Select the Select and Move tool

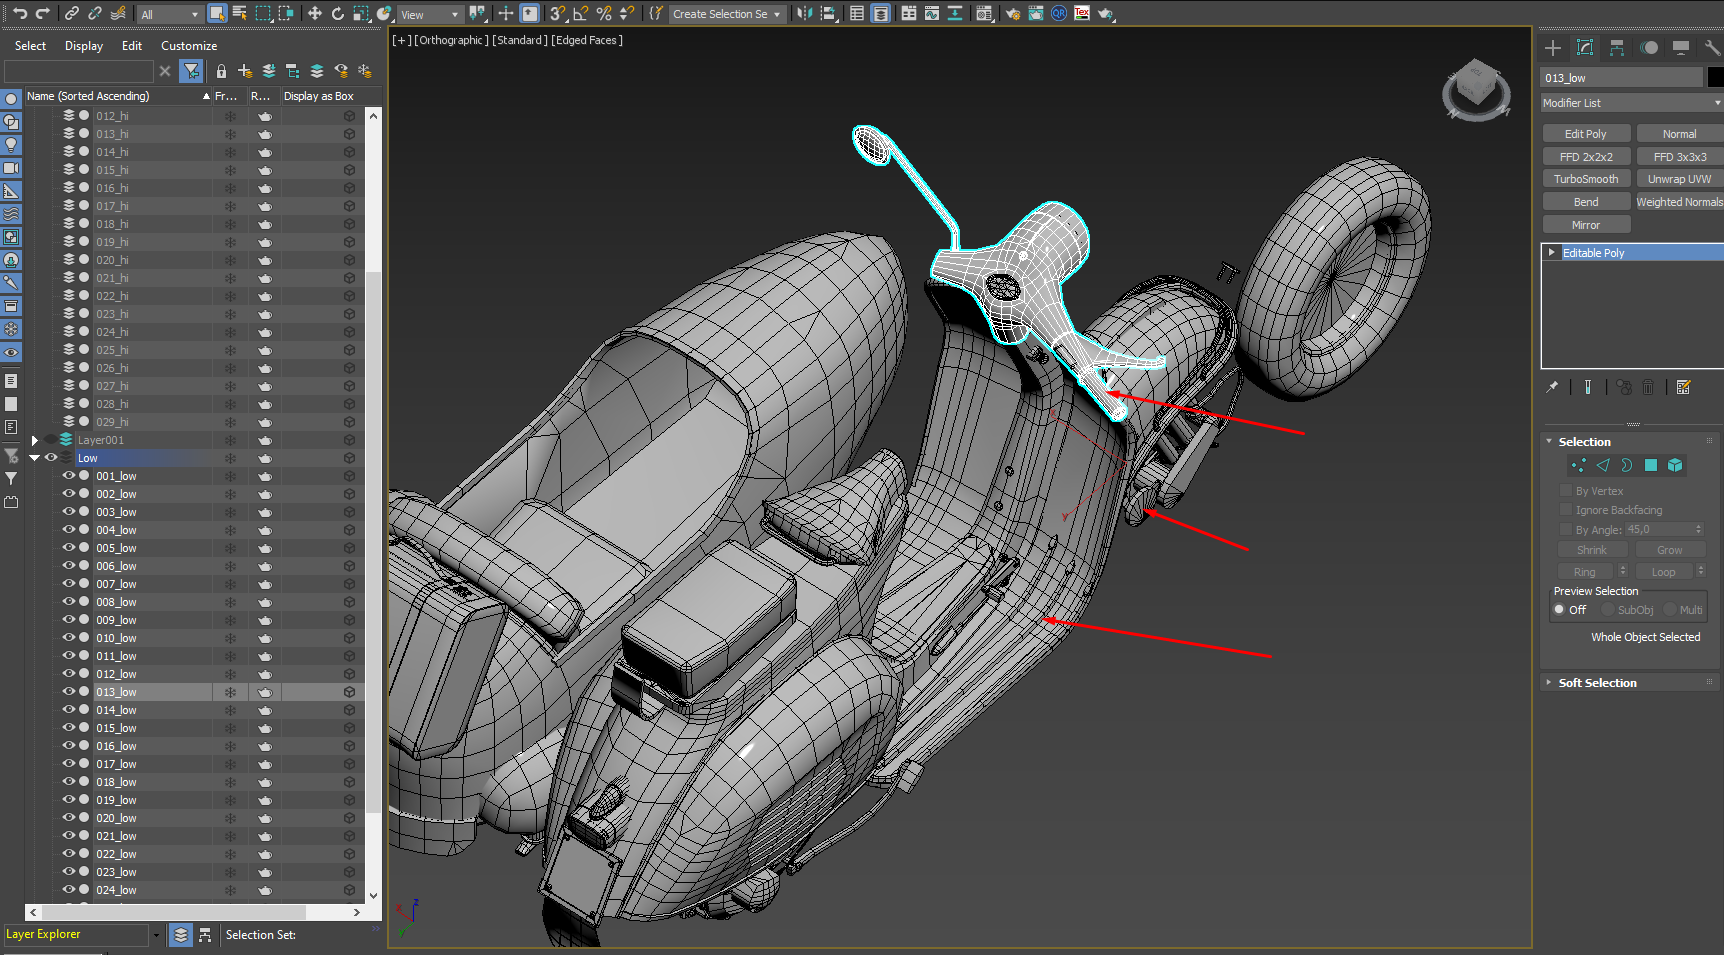point(315,13)
